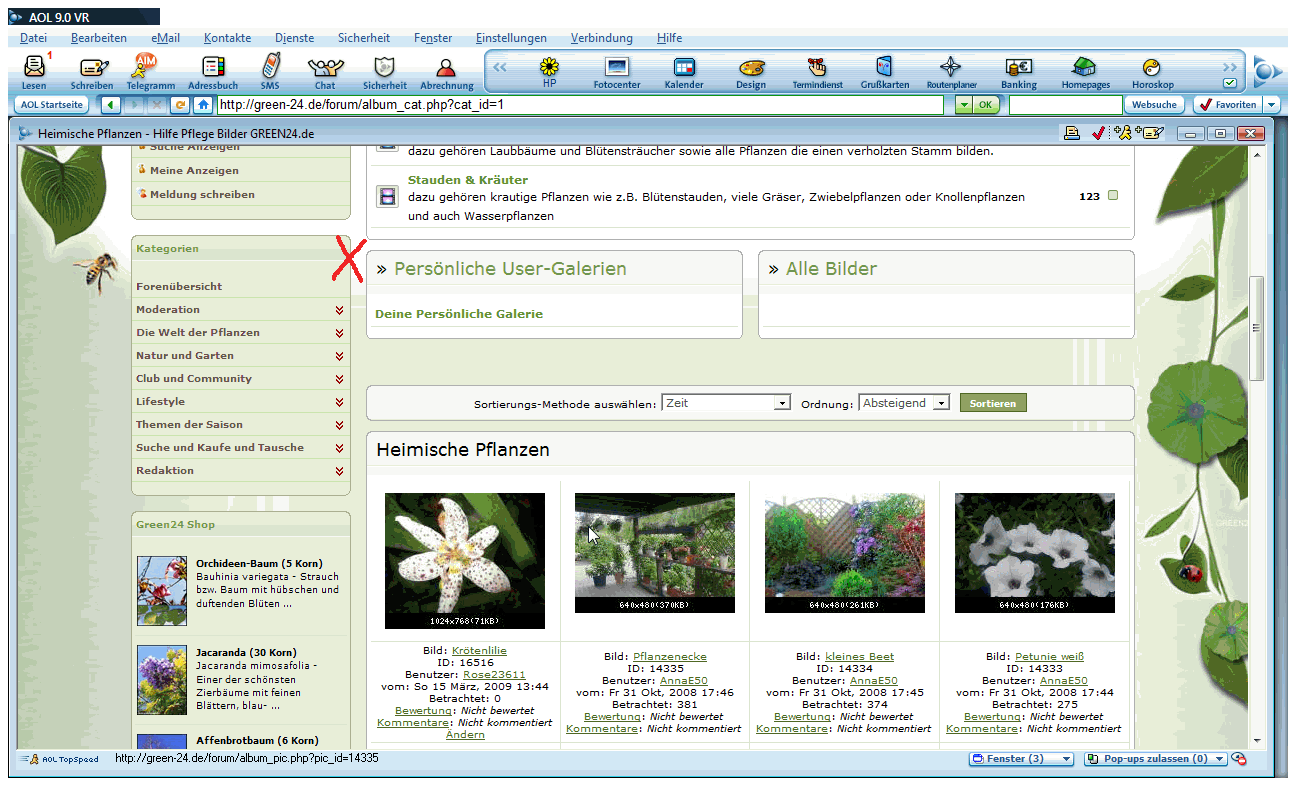Open the Fotocenter icon
Screen dimensions: 1296x786
point(617,68)
